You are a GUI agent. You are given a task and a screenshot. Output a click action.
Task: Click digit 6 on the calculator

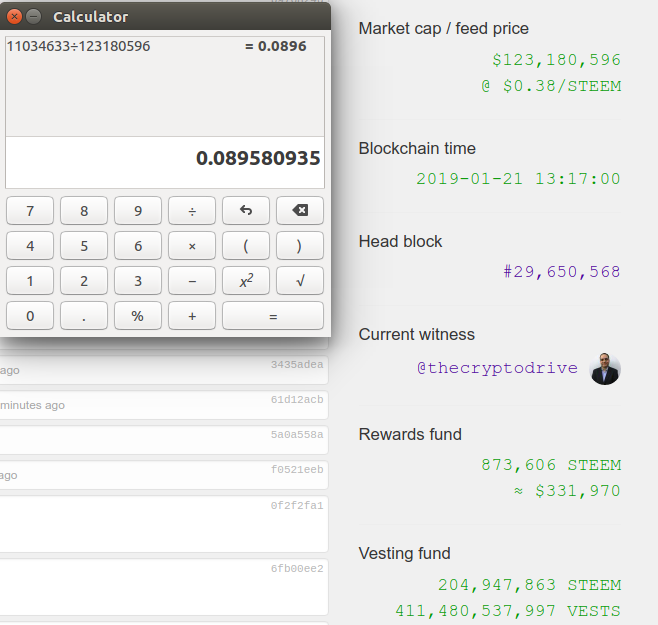(x=138, y=246)
